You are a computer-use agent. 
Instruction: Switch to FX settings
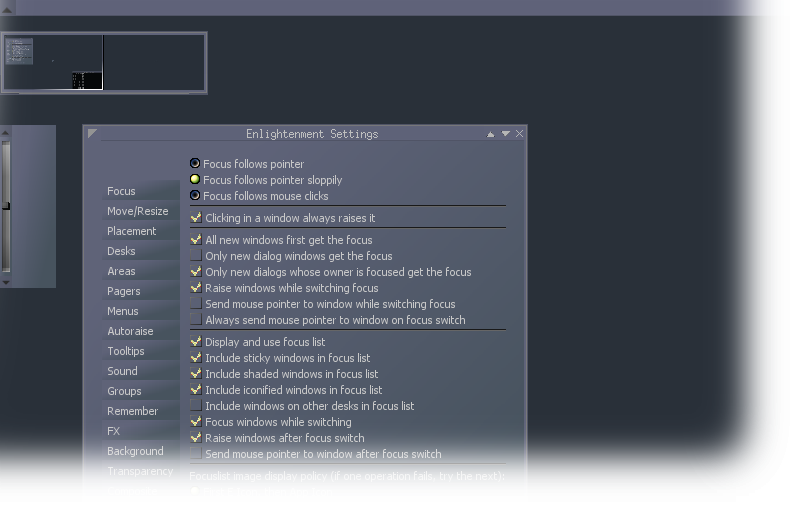pos(141,431)
